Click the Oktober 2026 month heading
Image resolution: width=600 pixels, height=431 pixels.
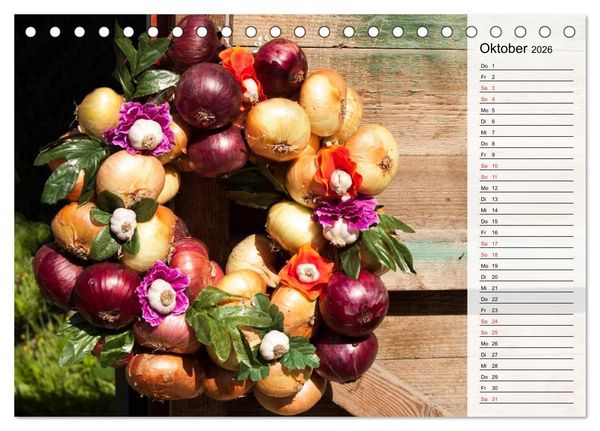(516, 49)
